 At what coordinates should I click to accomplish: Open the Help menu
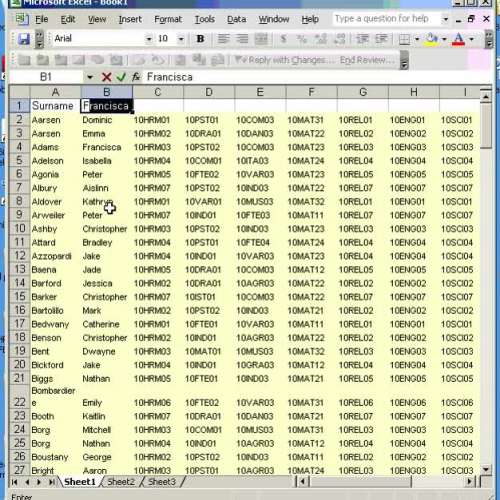[310, 19]
